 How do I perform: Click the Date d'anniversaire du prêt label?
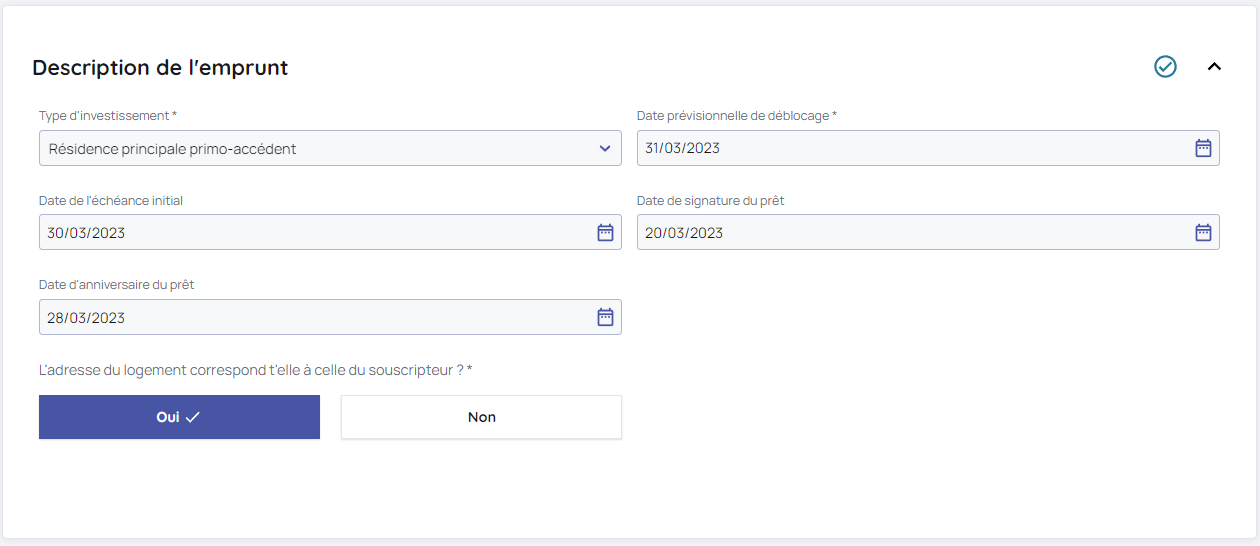coord(116,285)
